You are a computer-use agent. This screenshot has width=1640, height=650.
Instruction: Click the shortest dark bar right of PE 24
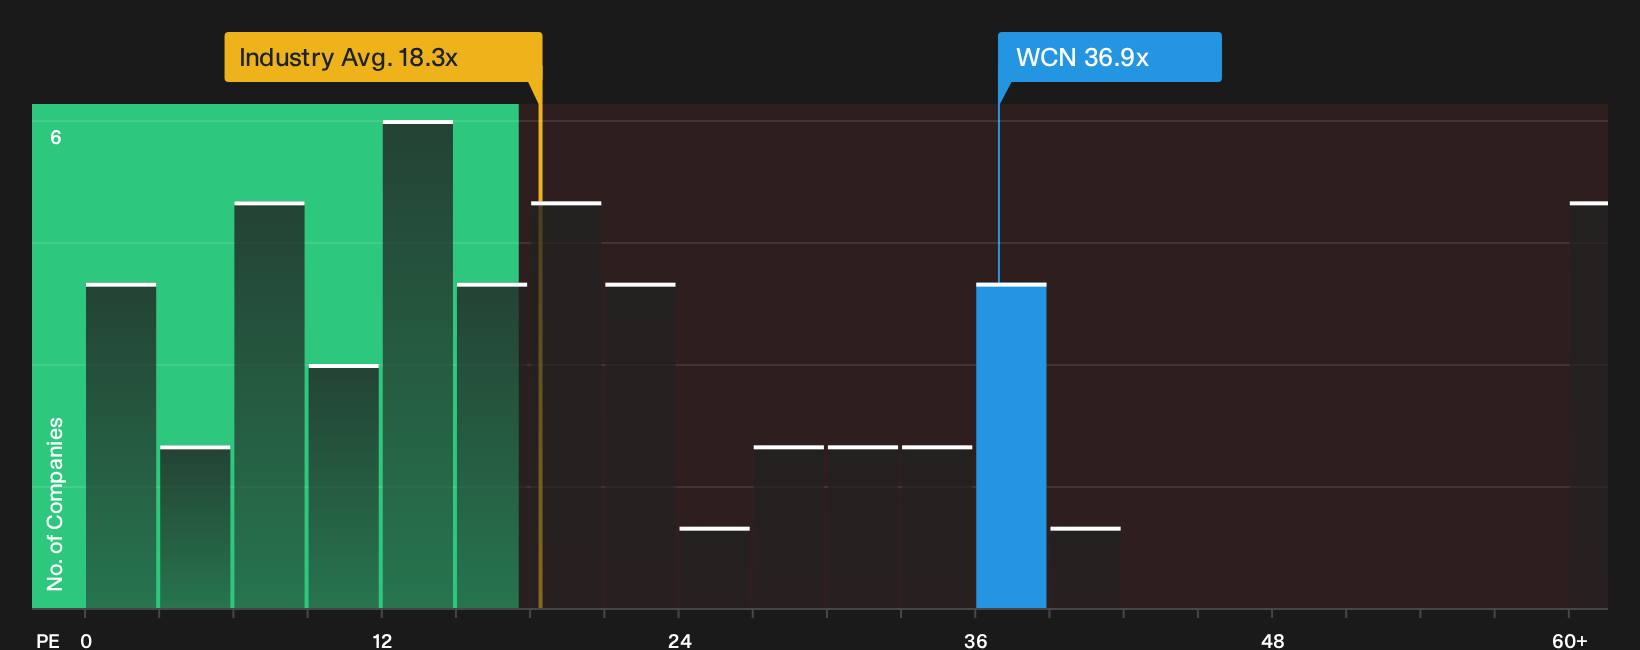click(x=714, y=568)
